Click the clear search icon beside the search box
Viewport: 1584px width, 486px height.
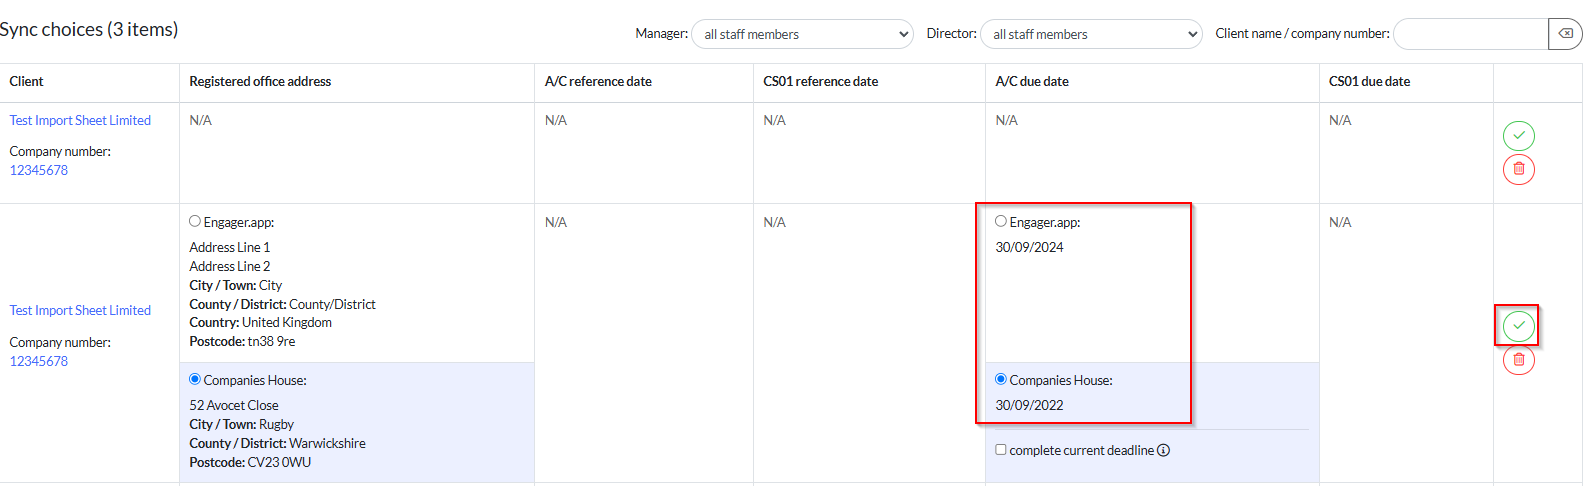pyautogui.click(x=1565, y=34)
